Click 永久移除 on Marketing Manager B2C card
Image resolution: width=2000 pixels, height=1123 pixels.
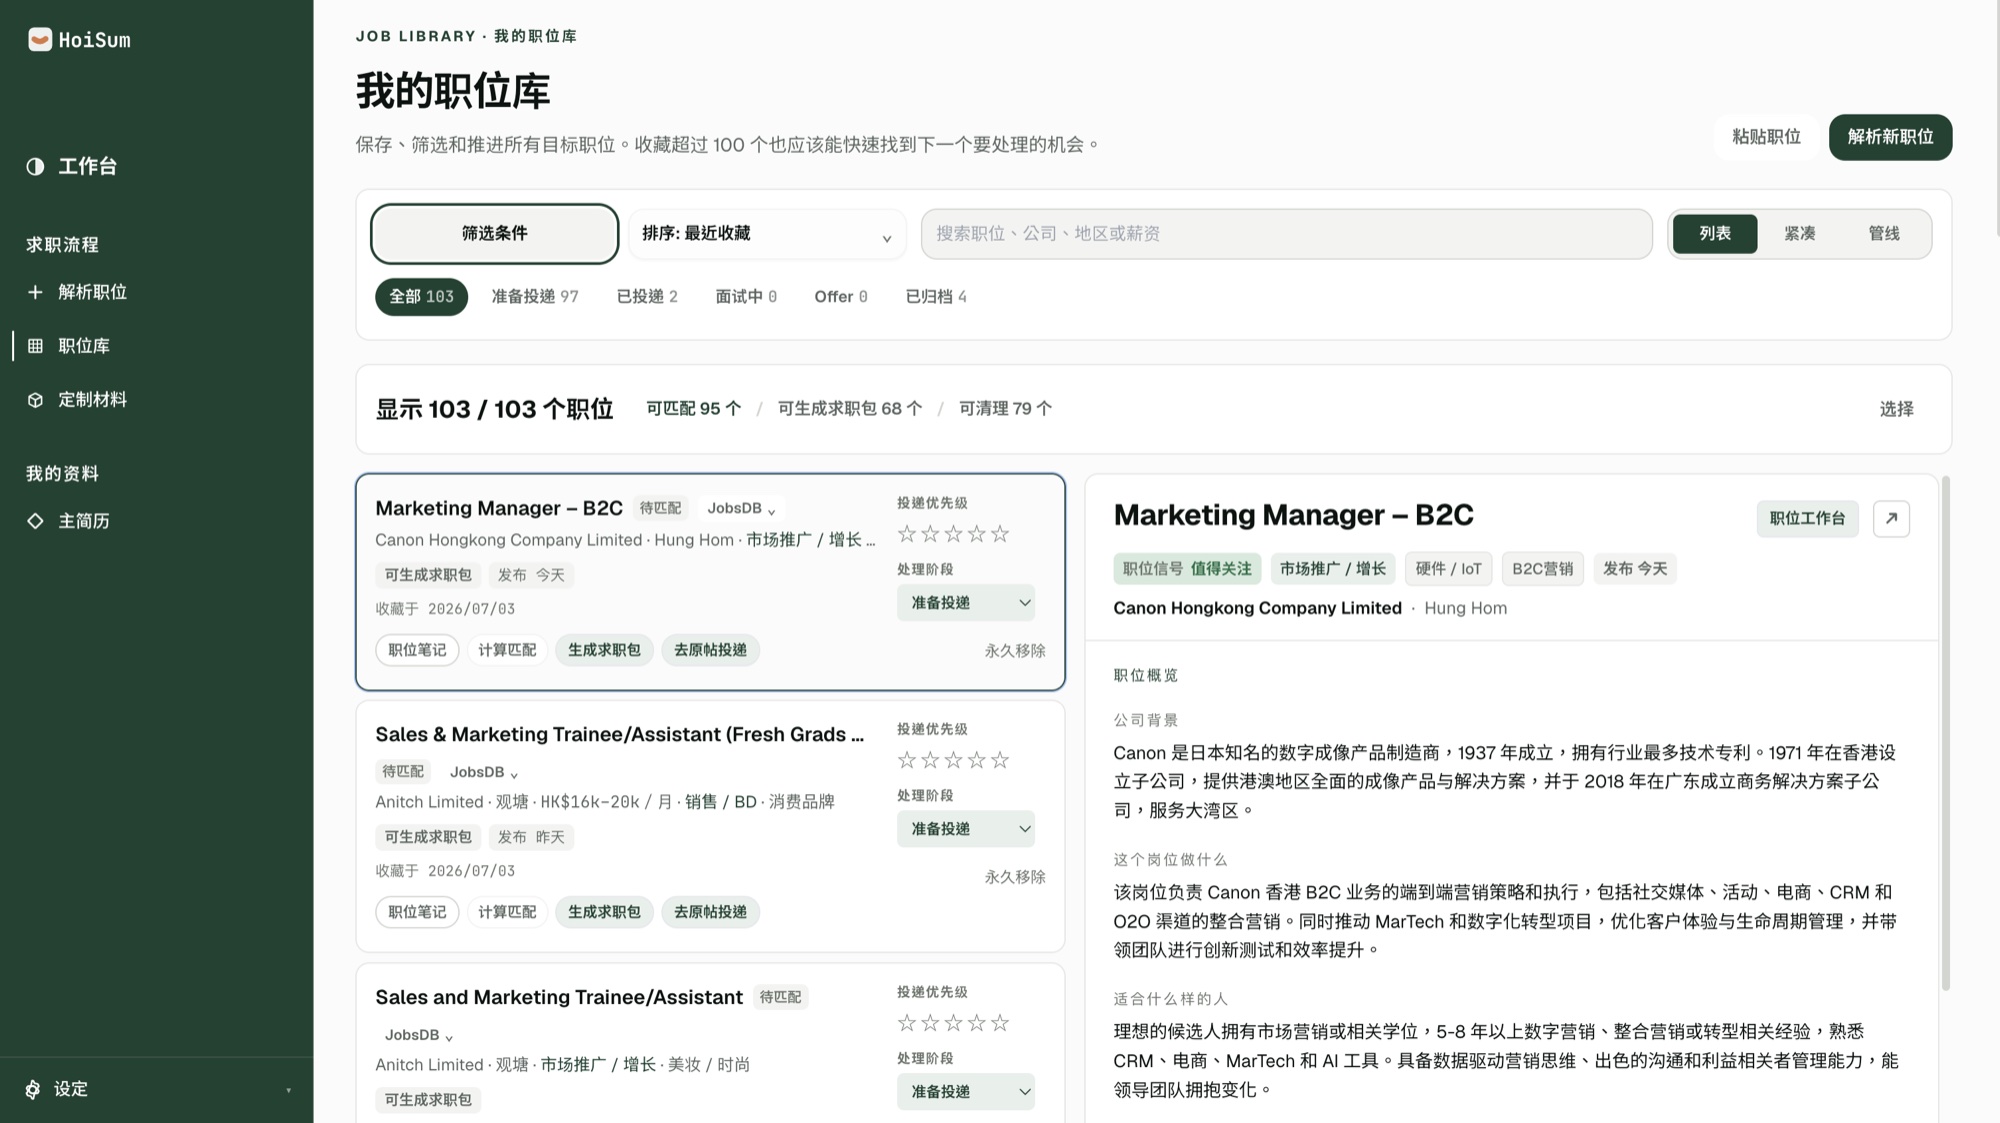(x=1014, y=651)
